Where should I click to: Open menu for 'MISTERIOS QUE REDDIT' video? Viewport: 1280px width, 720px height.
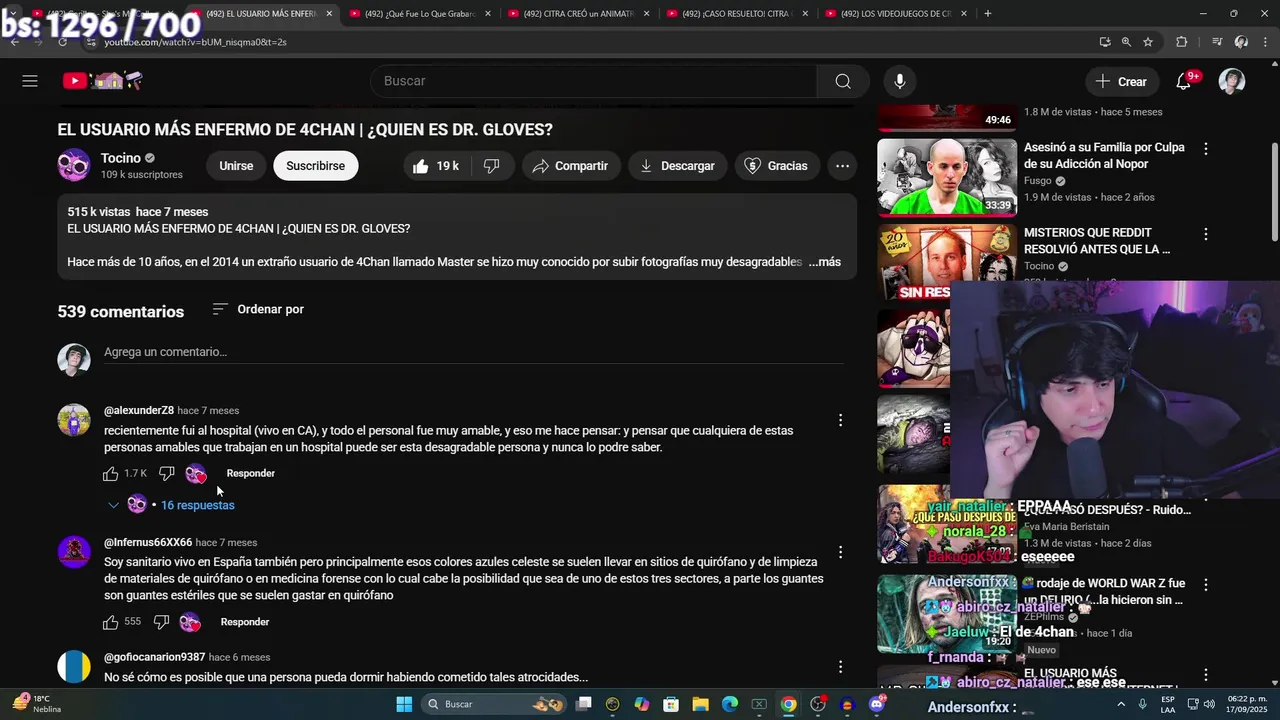click(1206, 234)
